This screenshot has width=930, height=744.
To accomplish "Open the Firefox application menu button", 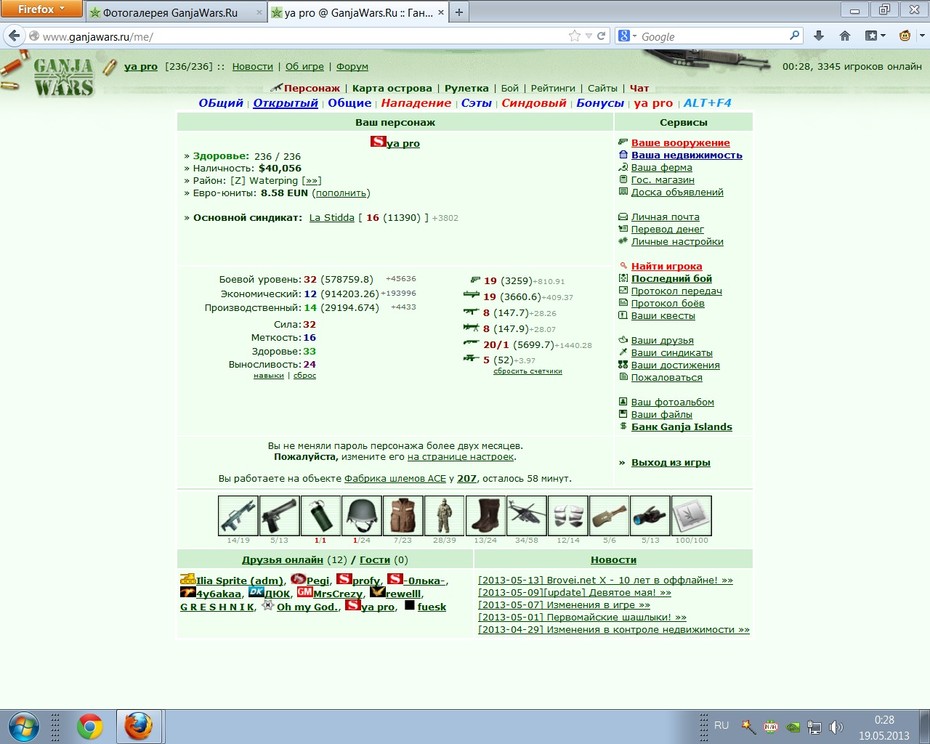I will [41, 9].
